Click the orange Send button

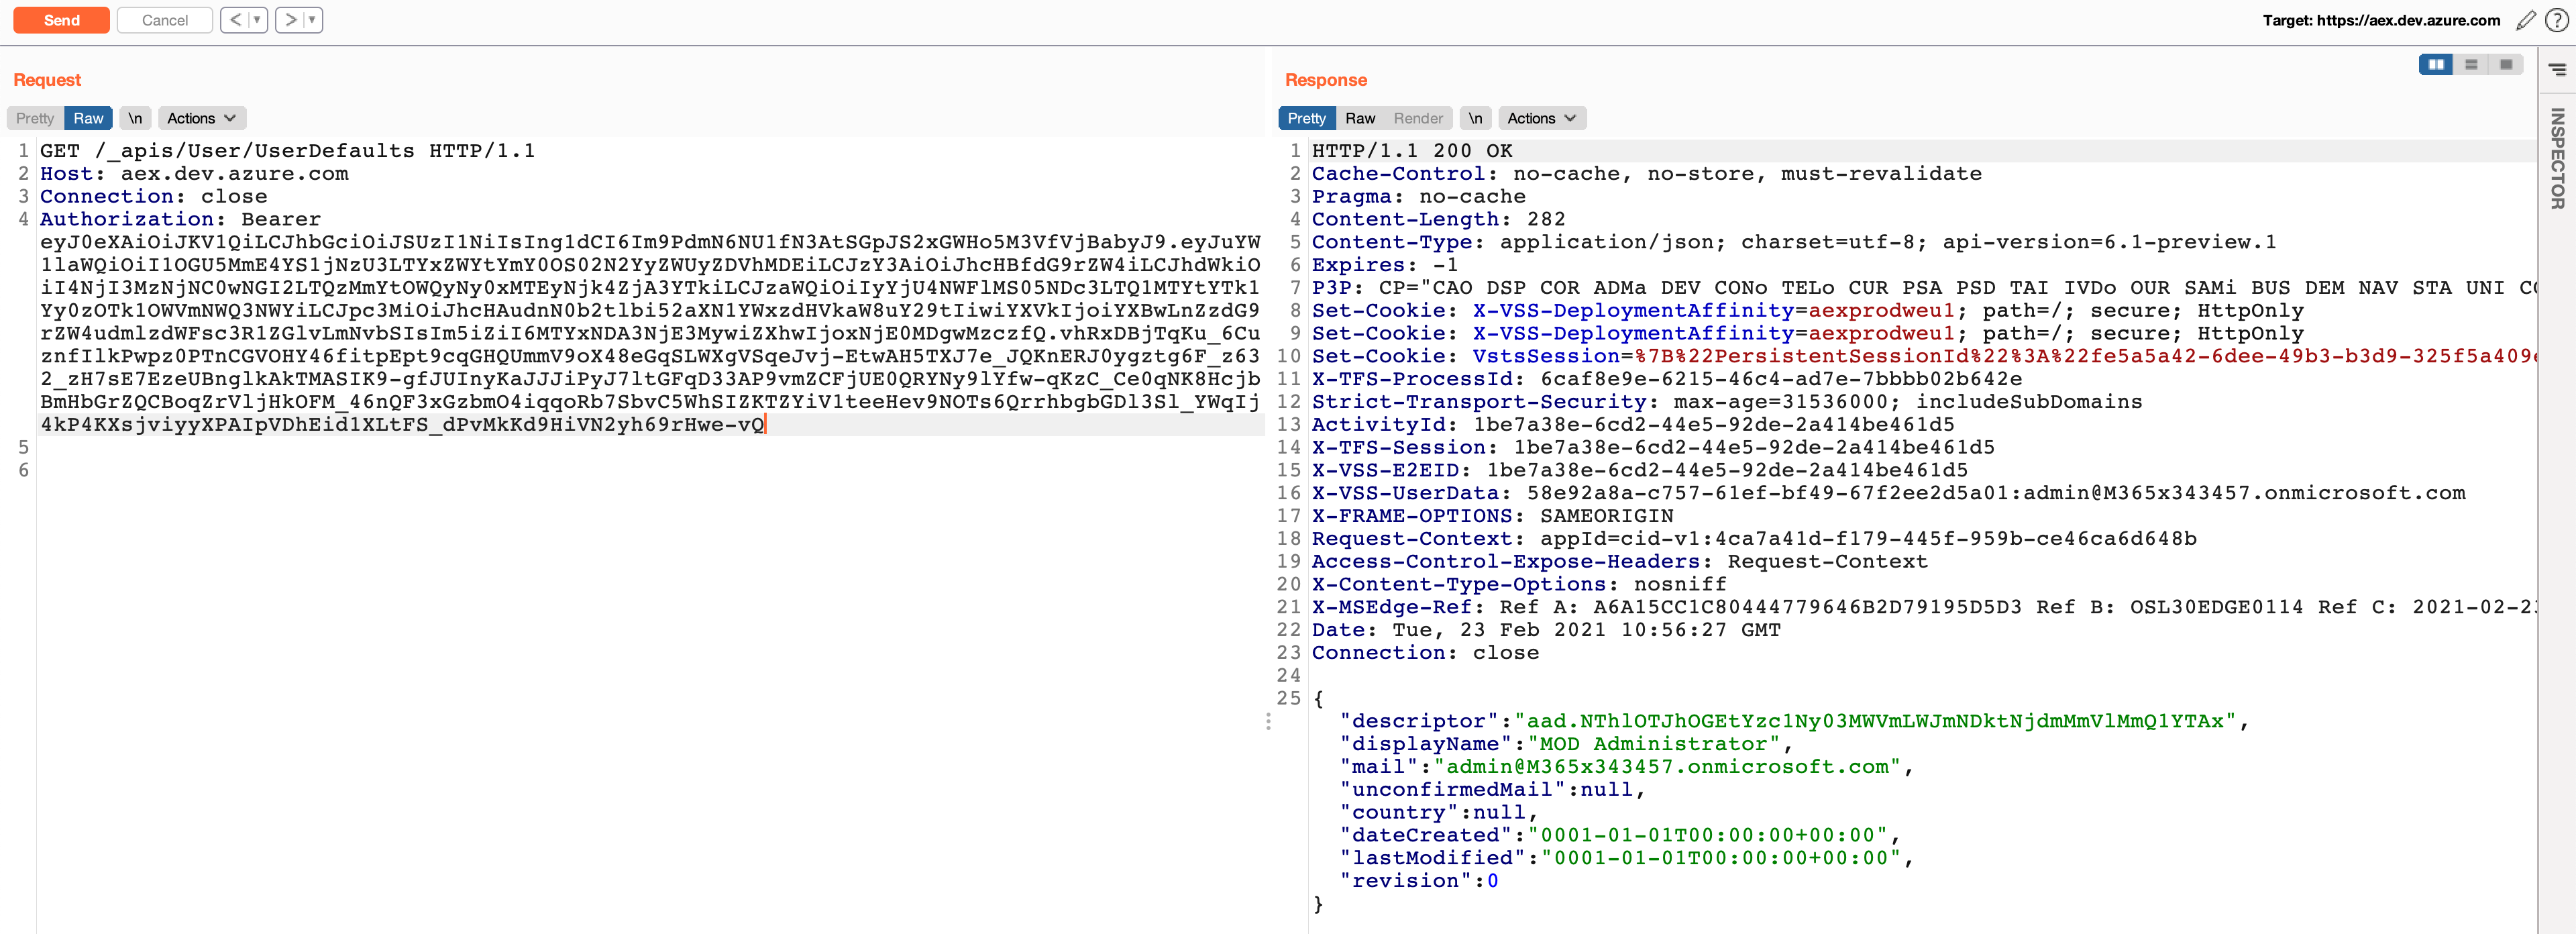(x=61, y=20)
